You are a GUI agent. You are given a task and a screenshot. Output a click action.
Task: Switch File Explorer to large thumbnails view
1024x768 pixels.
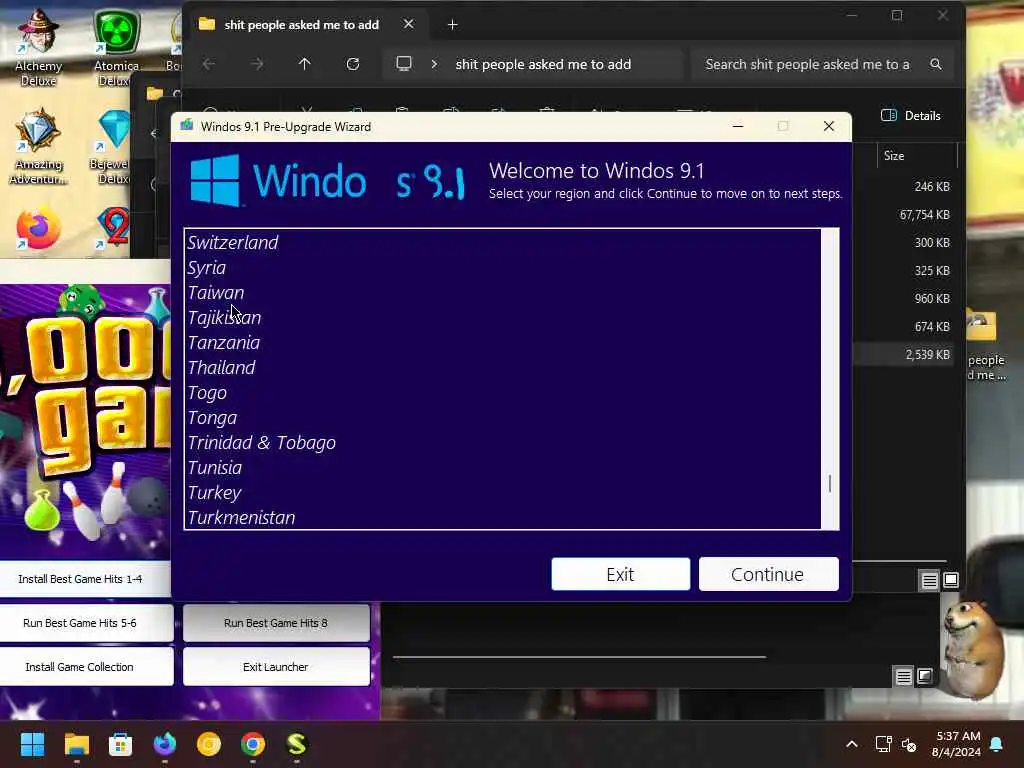[951, 580]
